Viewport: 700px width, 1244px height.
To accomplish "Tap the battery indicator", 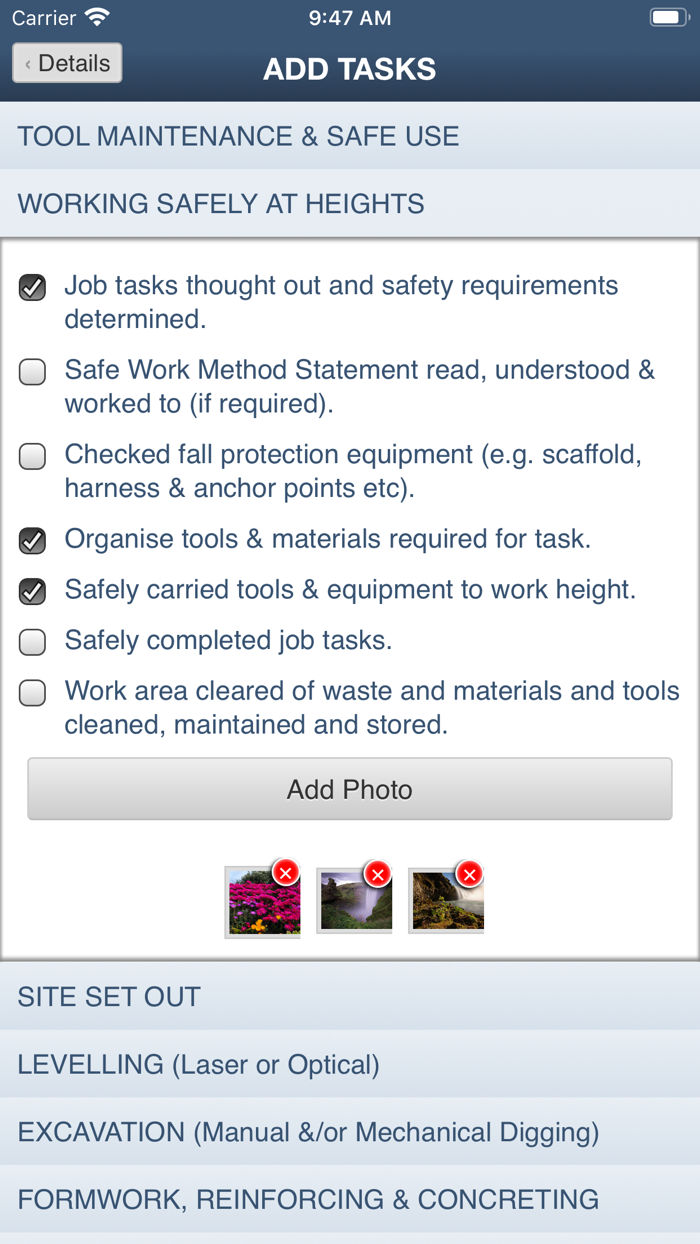I will [x=665, y=17].
